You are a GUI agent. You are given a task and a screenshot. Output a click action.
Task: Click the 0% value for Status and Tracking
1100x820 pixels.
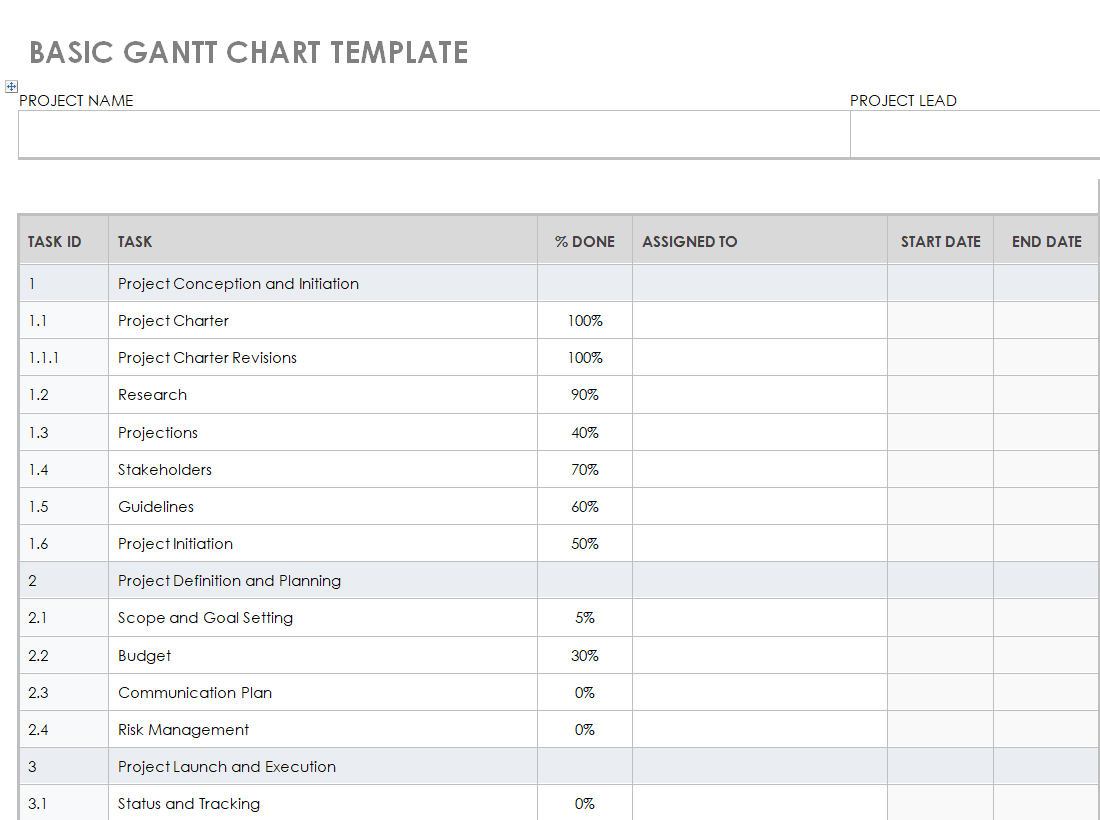tap(584, 804)
